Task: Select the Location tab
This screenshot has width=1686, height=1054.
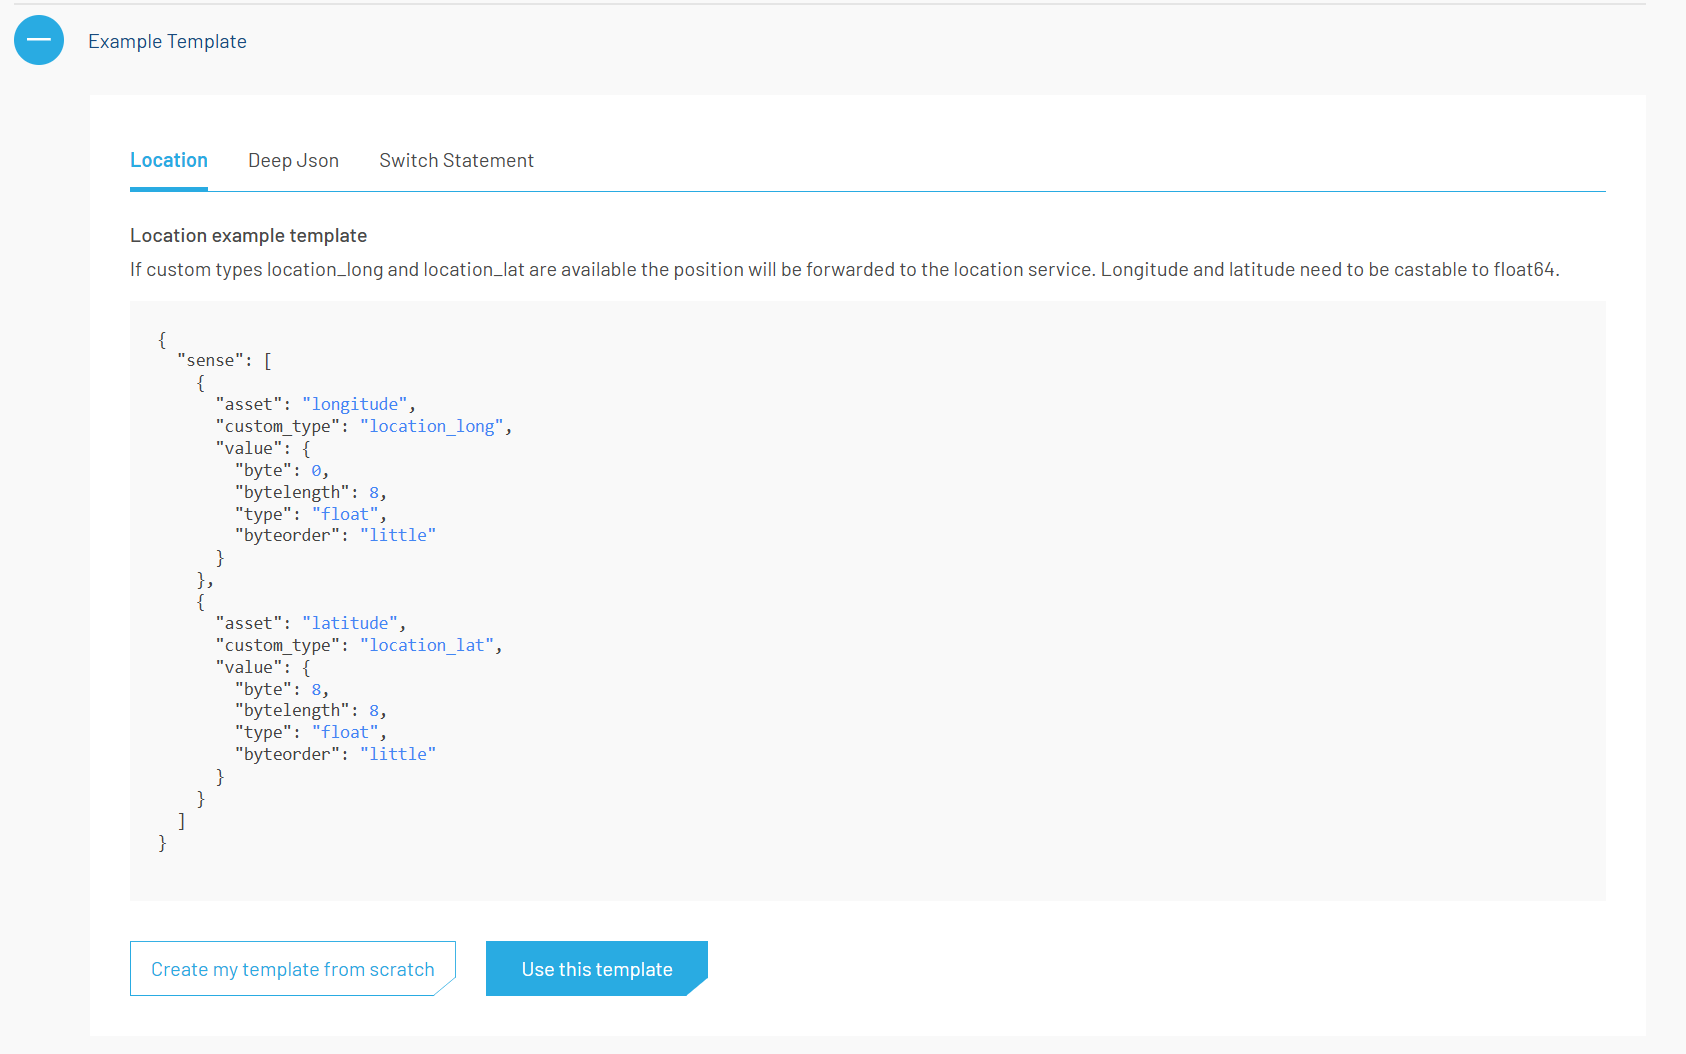Action: click(x=168, y=160)
